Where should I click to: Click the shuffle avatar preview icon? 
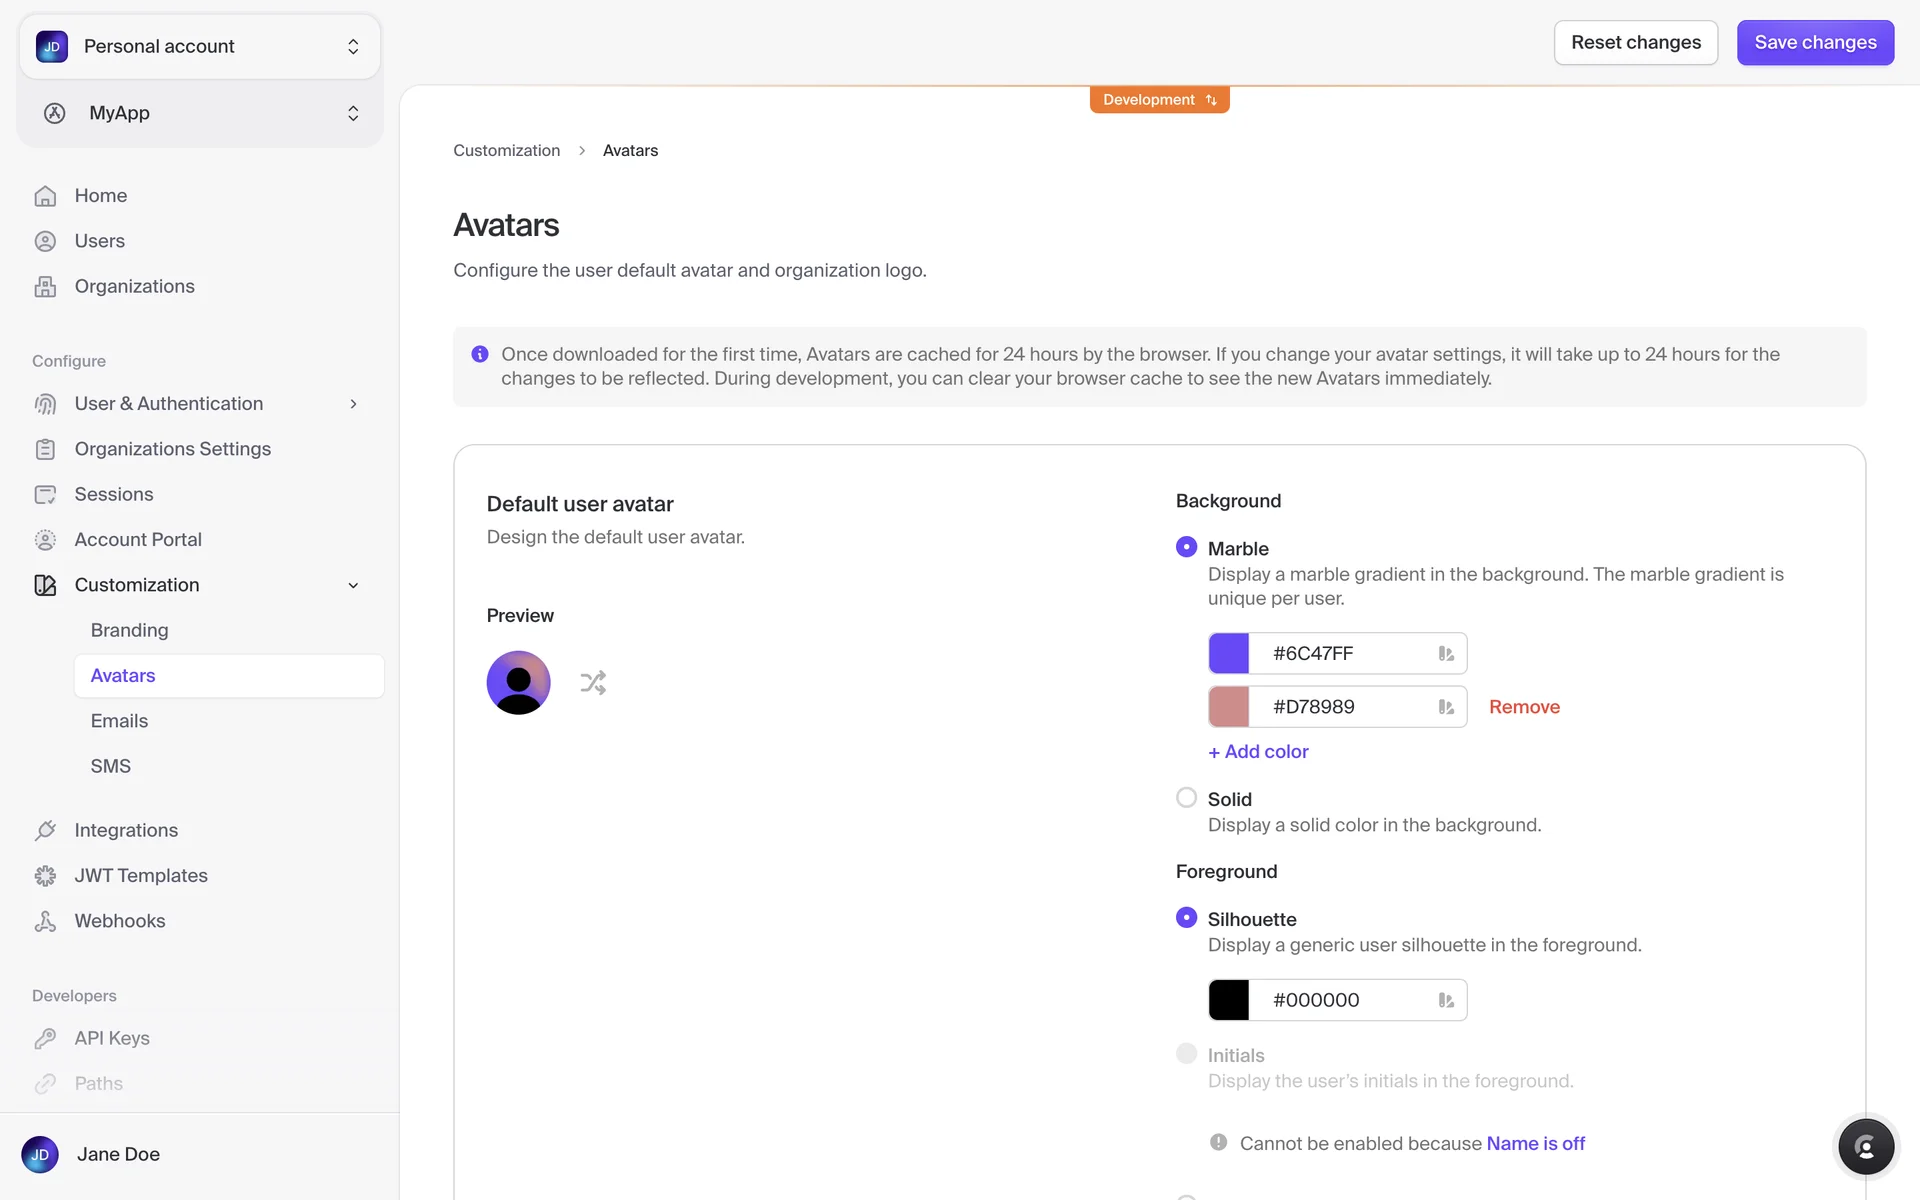pos(593,683)
